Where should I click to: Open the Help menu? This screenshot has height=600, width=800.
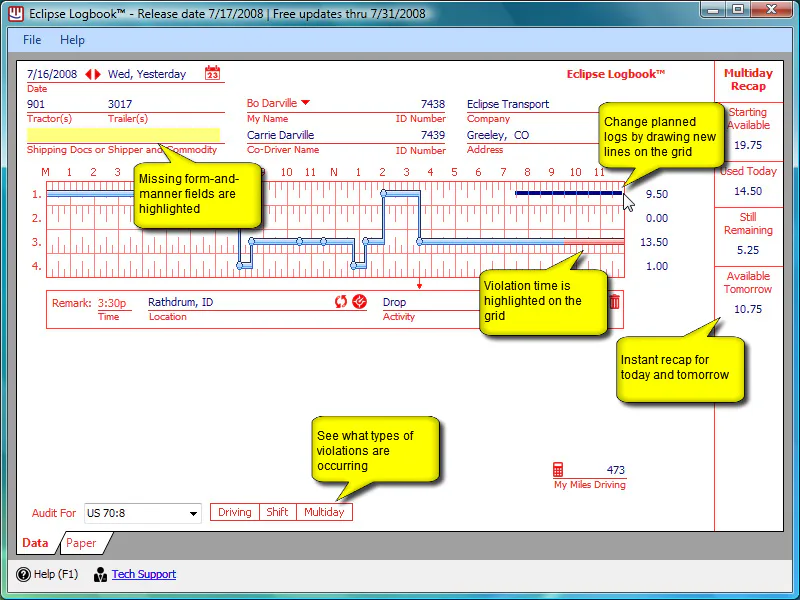pos(72,40)
